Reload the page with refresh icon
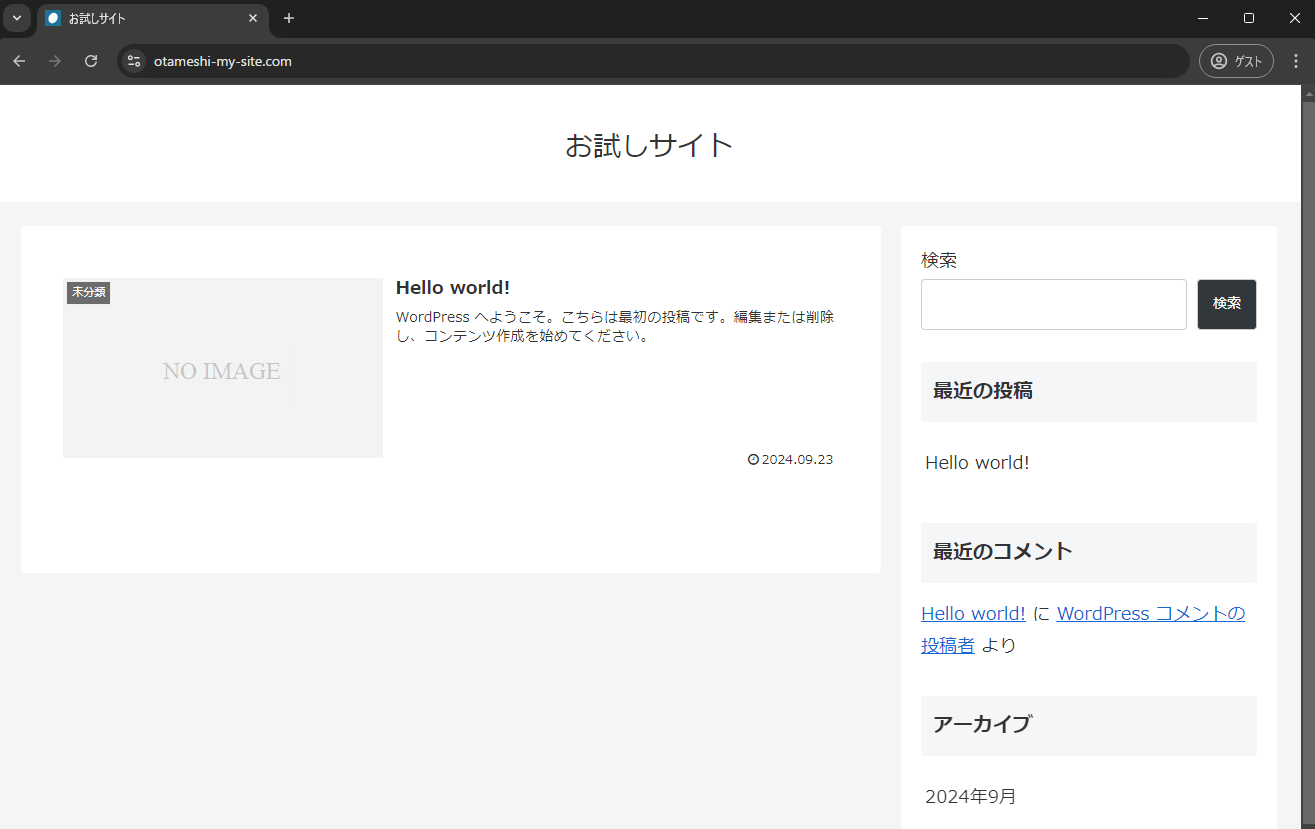 91,61
